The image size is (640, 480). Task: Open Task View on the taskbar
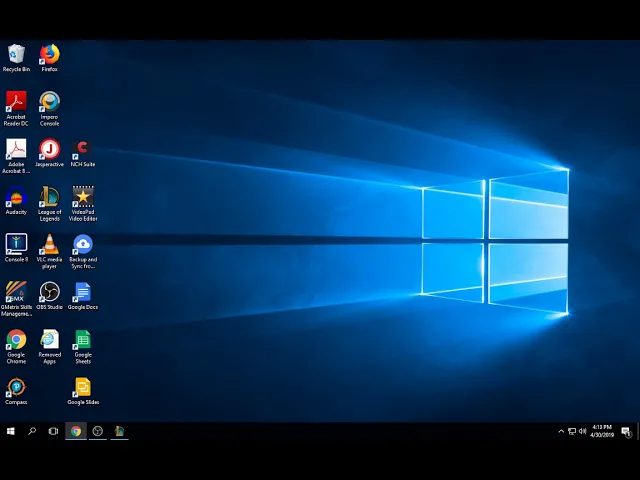53,431
